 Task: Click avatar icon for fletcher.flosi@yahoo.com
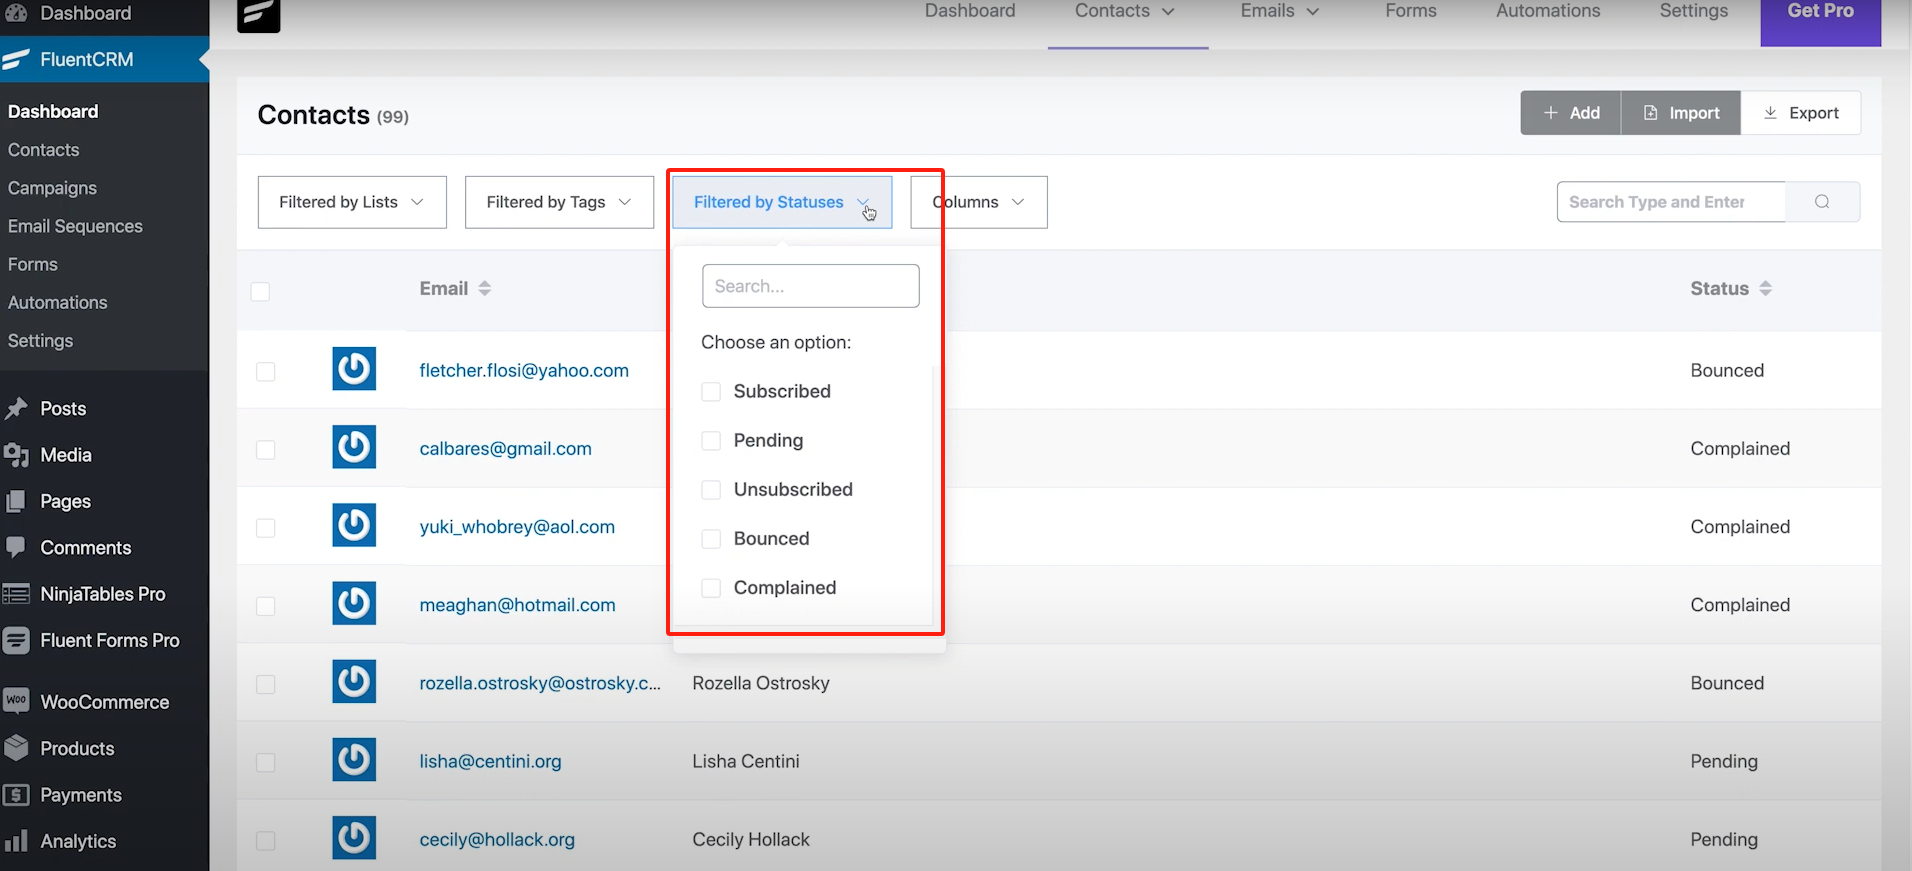pyautogui.click(x=354, y=369)
